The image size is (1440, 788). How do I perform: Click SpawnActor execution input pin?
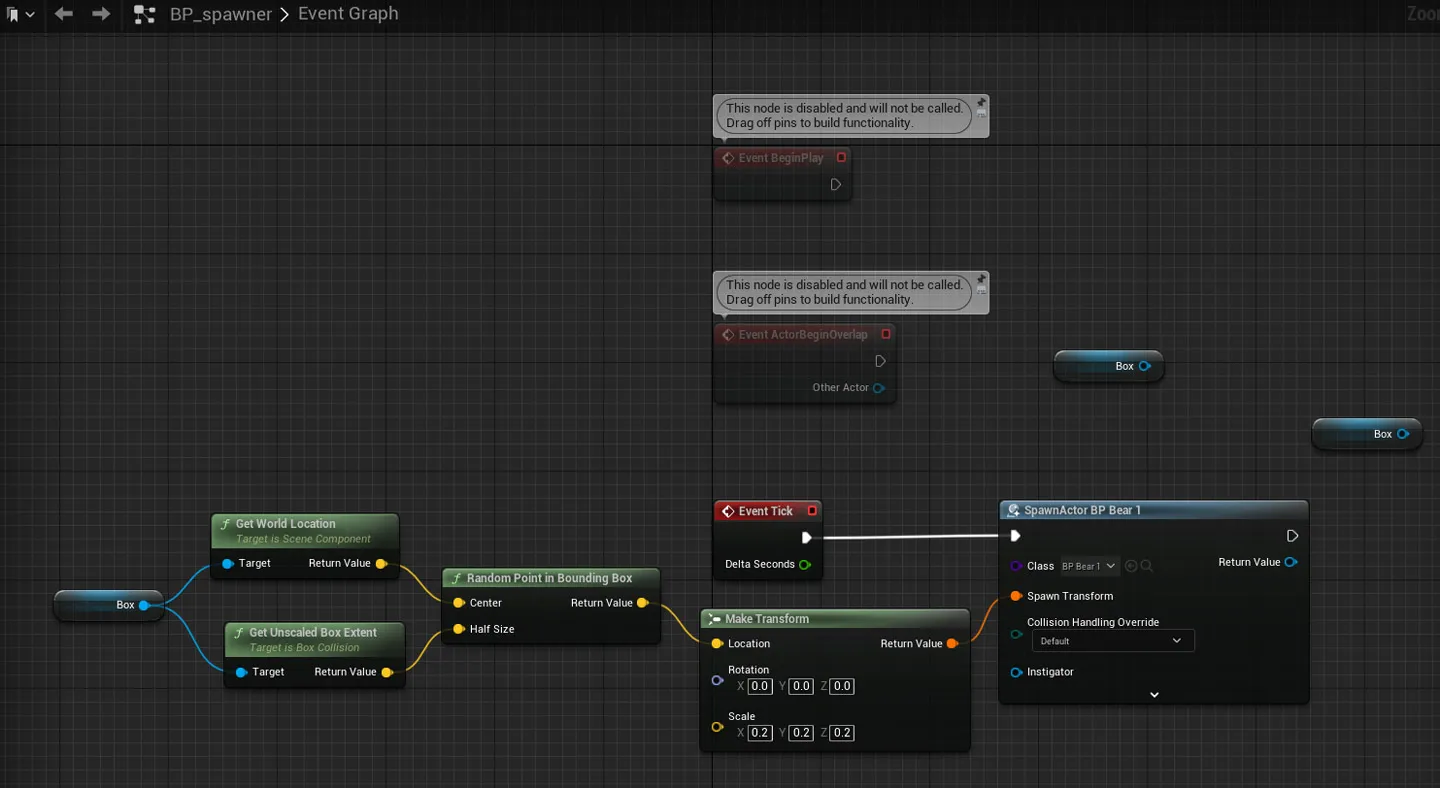pos(1015,536)
